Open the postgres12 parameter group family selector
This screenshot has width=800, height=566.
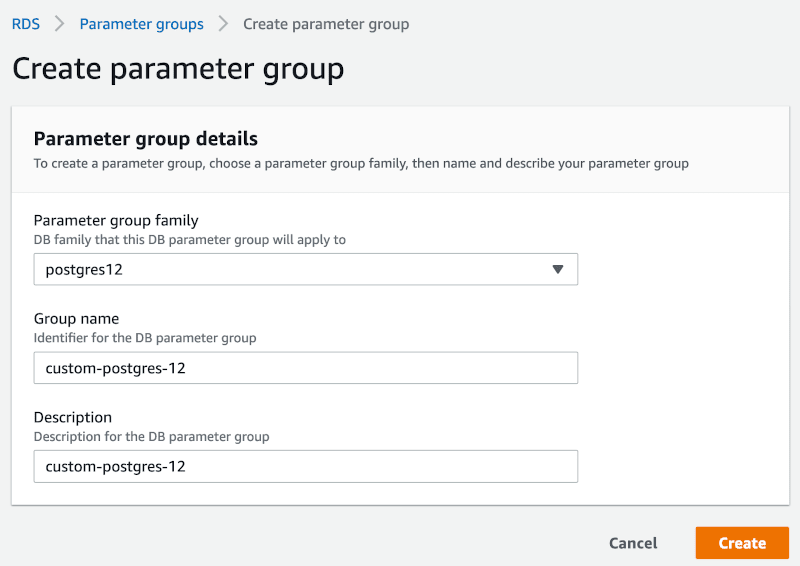coord(306,269)
